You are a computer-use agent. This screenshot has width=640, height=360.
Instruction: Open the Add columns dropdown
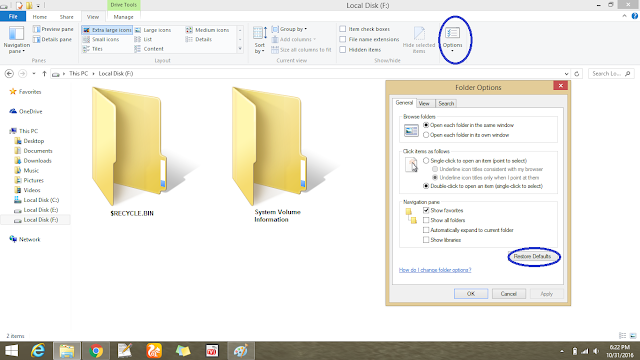click(x=294, y=39)
